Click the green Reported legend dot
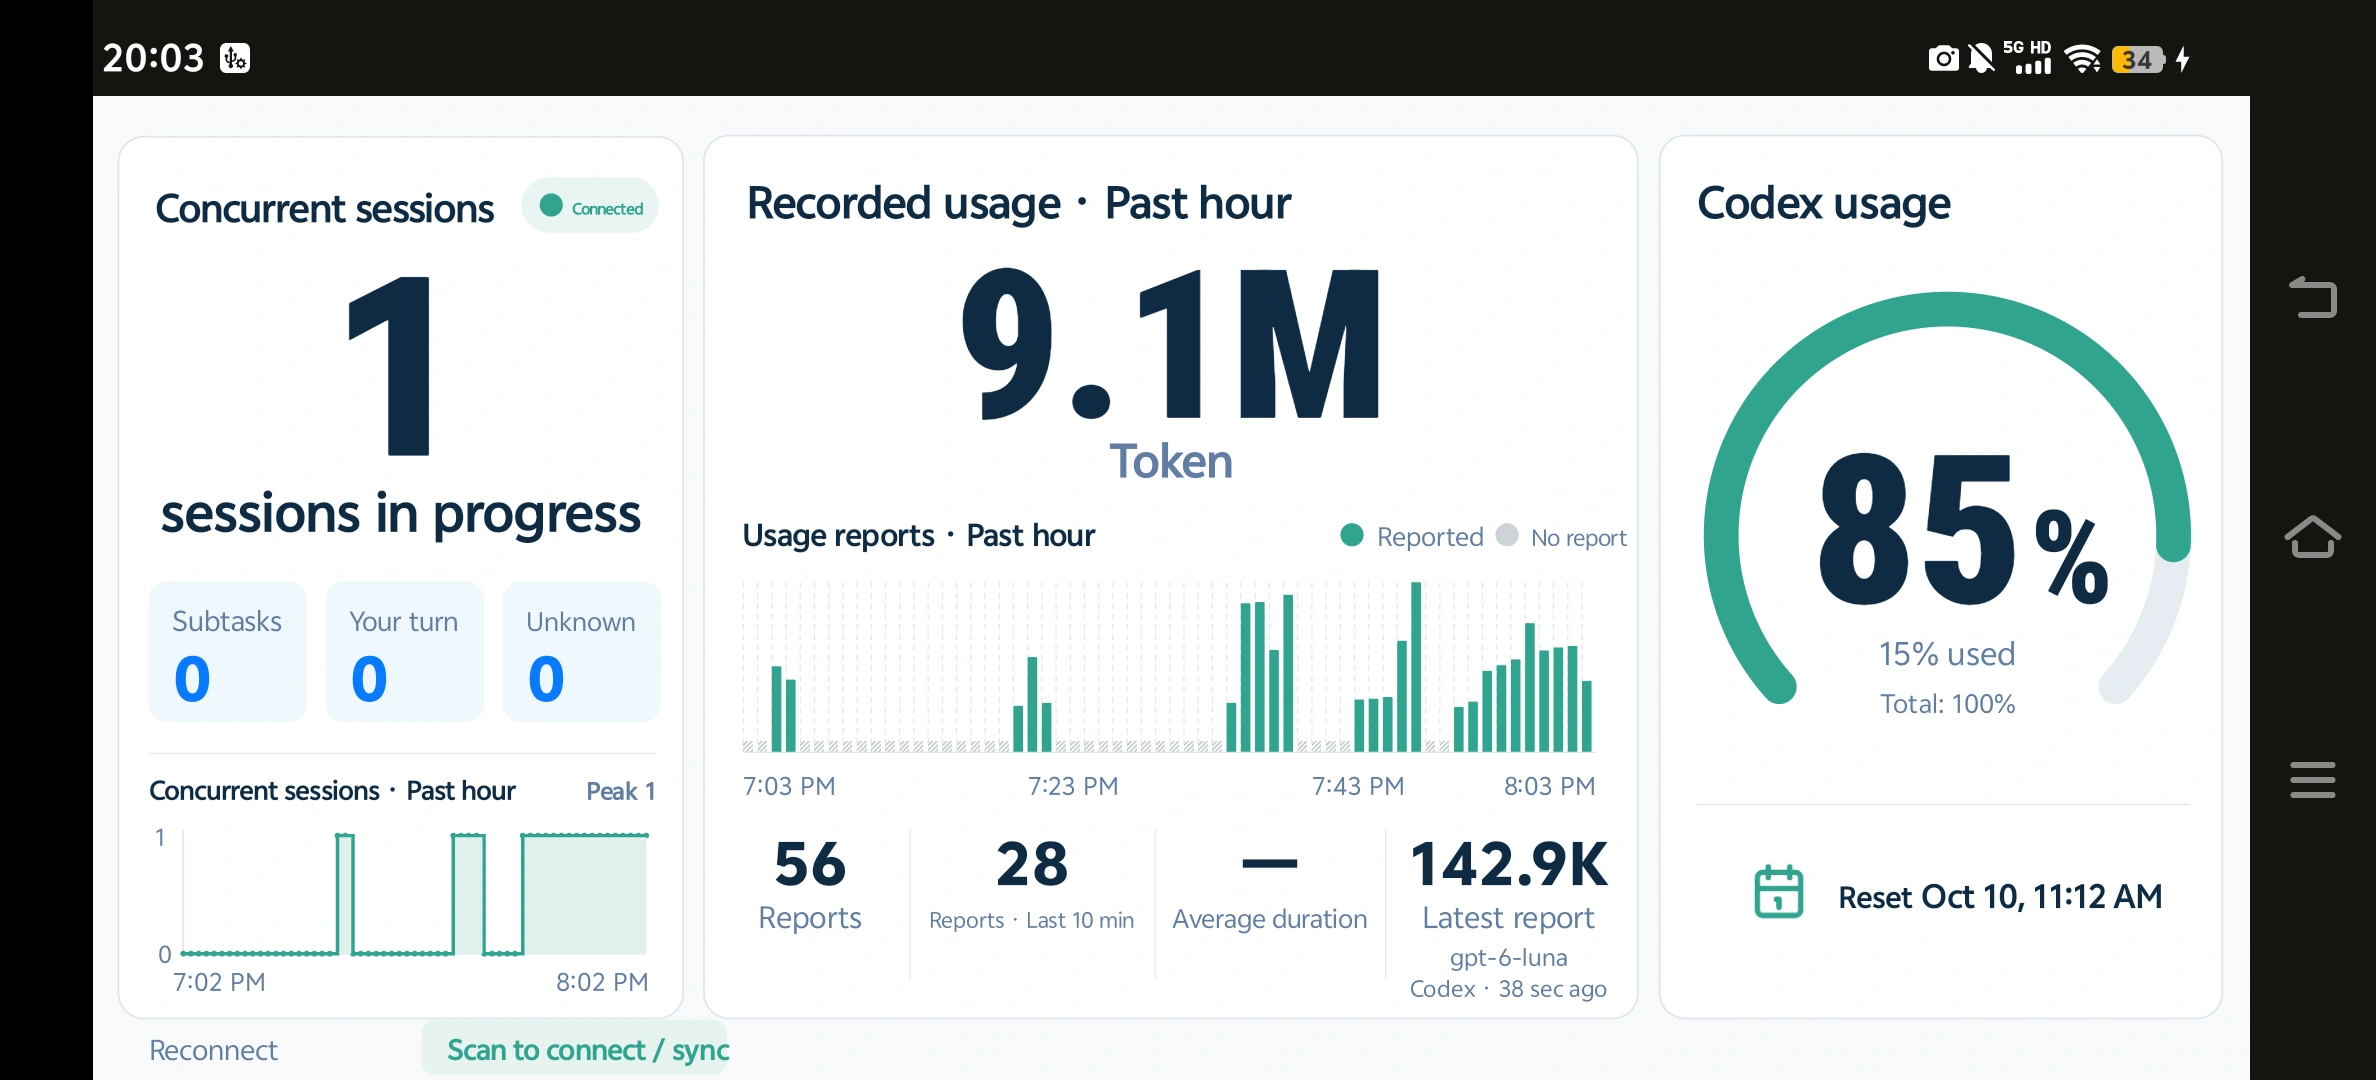2376x1080 pixels. point(1352,536)
